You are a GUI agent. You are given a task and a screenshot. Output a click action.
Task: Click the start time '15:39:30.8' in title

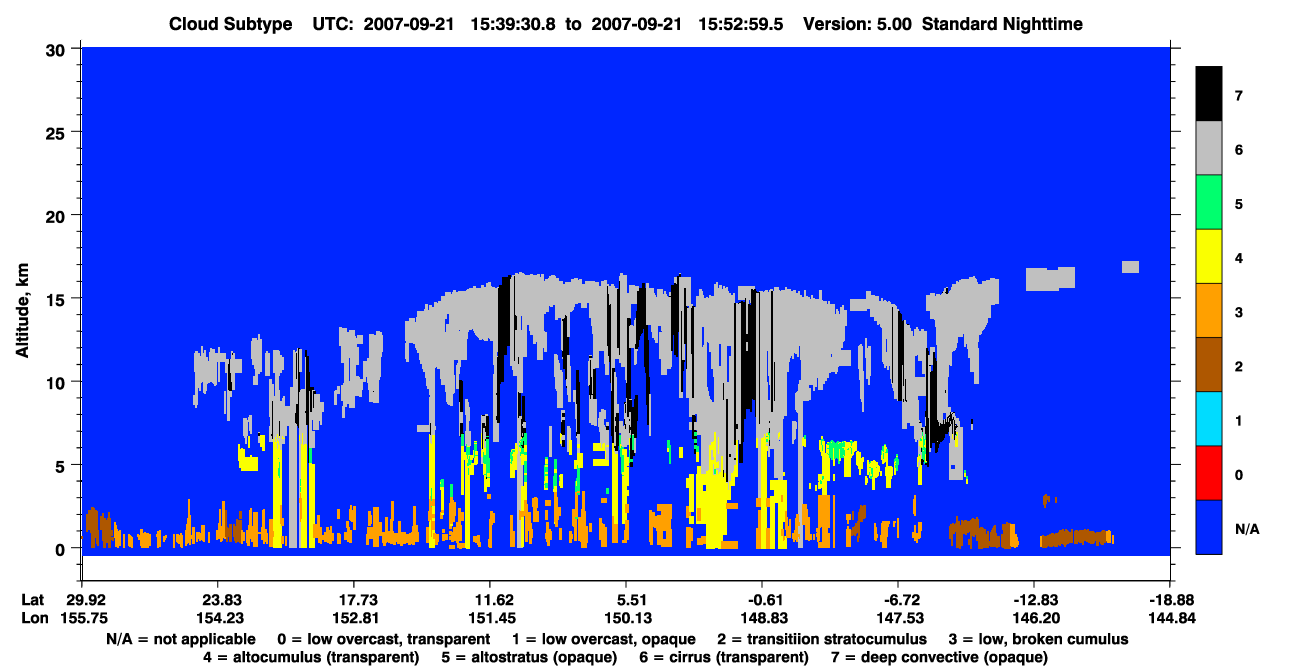(x=514, y=24)
